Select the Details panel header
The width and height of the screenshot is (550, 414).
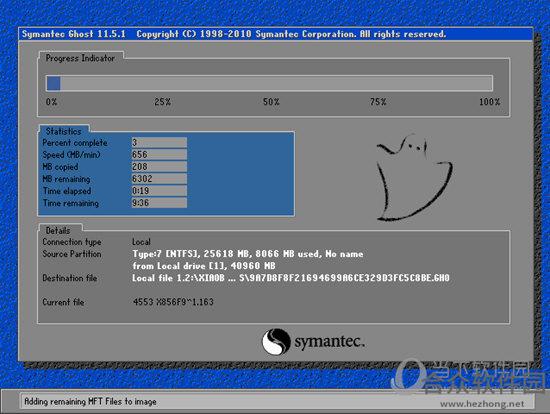click(x=58, y=231)
